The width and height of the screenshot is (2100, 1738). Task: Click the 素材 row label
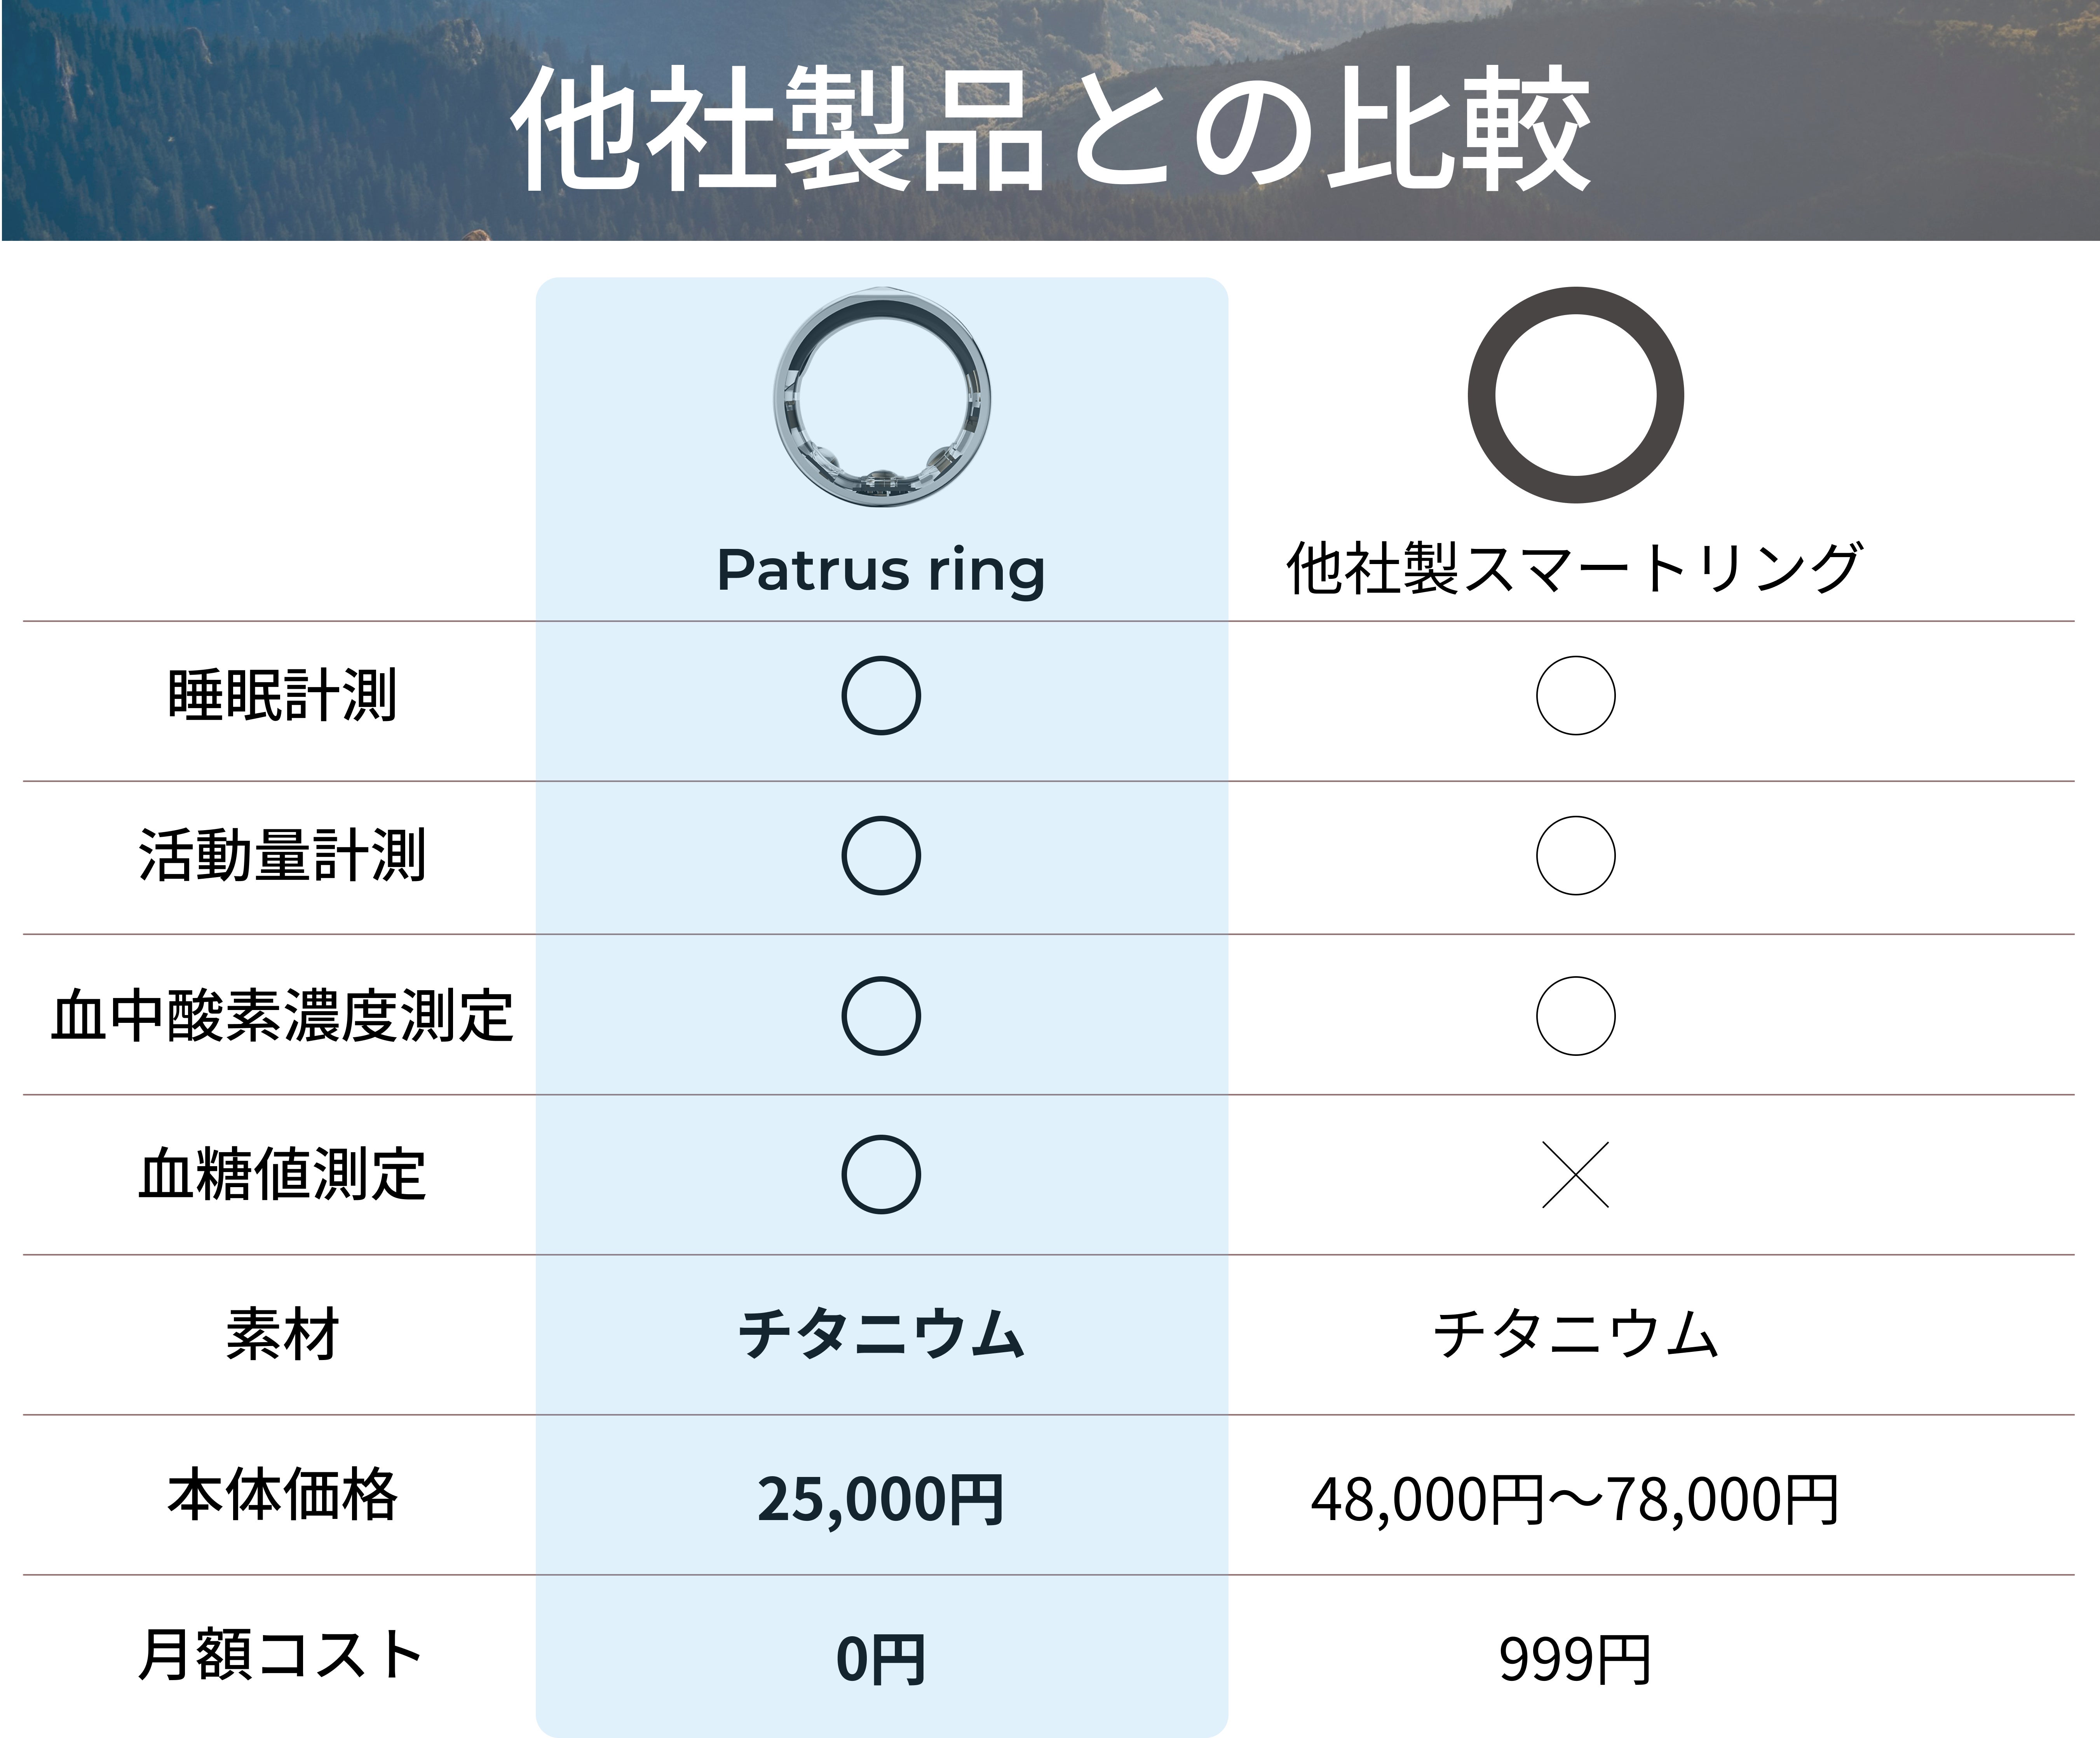coord(282,1335)
